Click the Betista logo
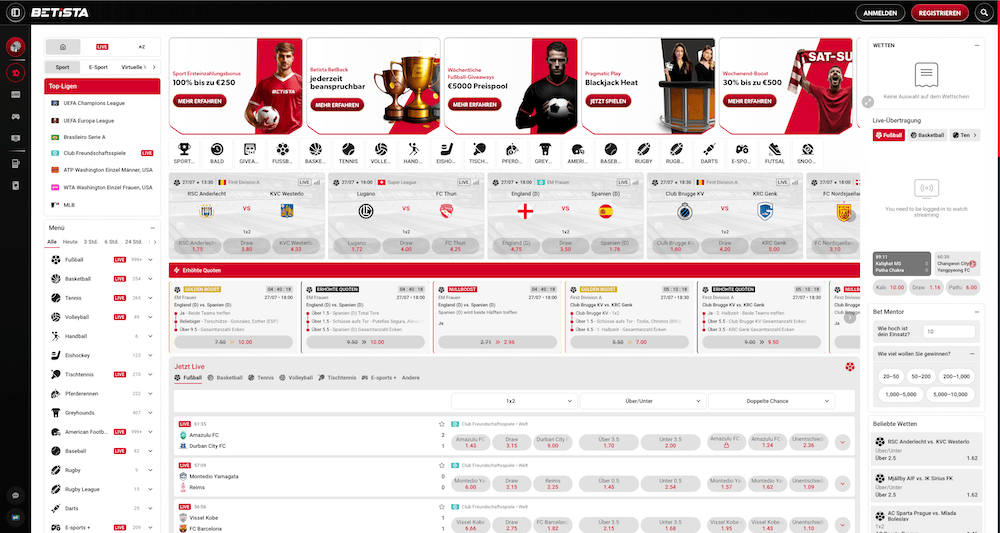Image resolution: width=1000 pixels, height=533 pixels. [59, 13]
